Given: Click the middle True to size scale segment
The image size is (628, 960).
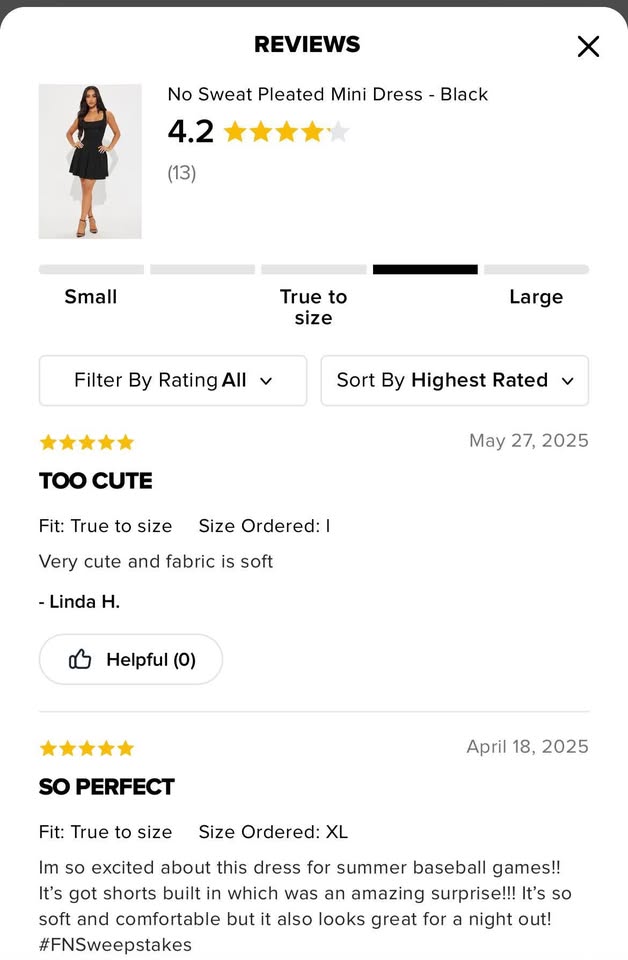Looking at the screenshot, I should click(314, 269).
